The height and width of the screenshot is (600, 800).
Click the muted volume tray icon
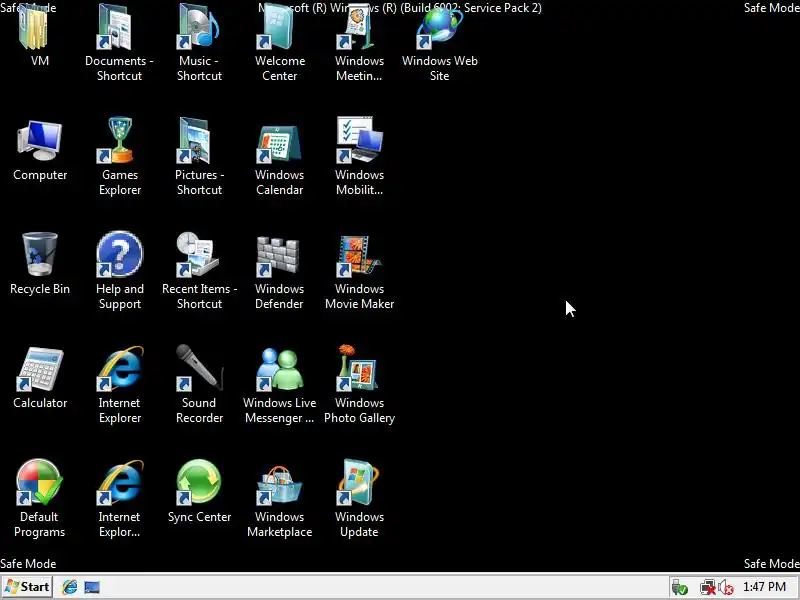(726, 588)
